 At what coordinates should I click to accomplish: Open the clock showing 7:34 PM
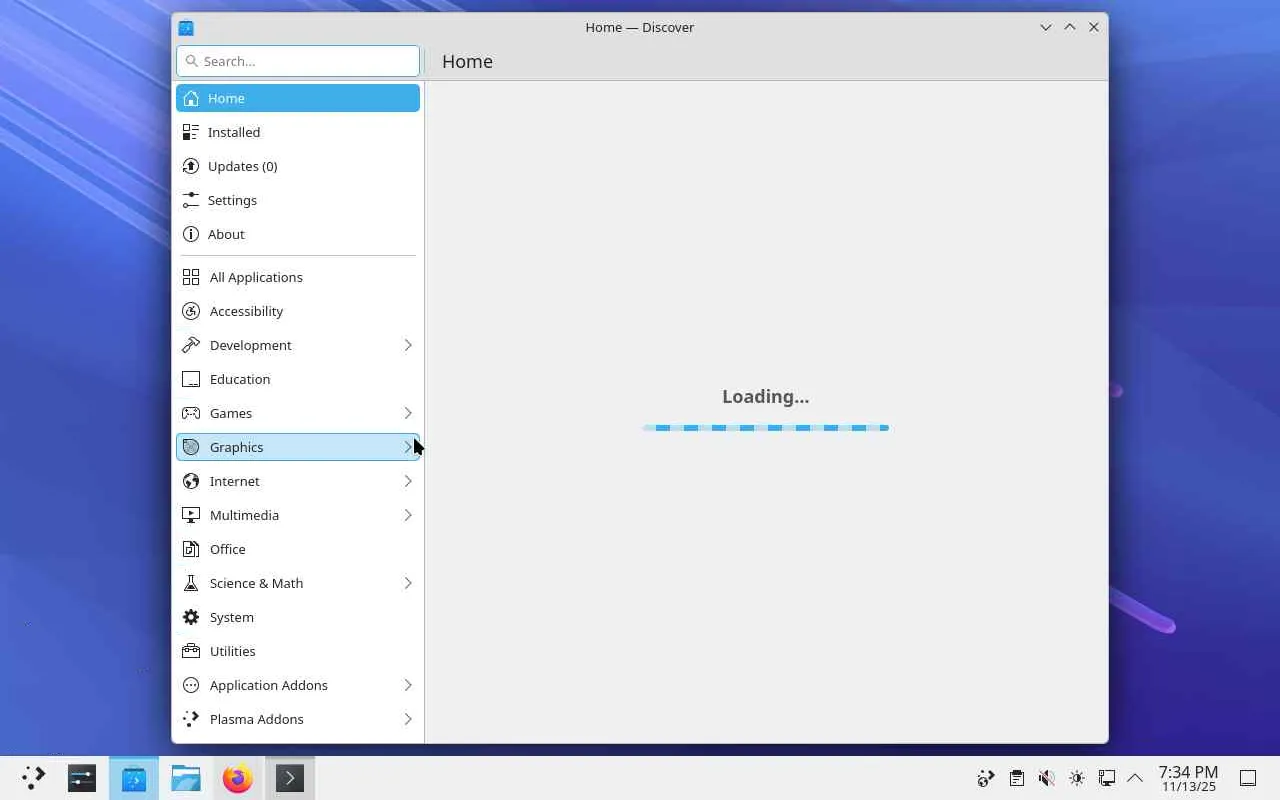[x=1188, y=778]
